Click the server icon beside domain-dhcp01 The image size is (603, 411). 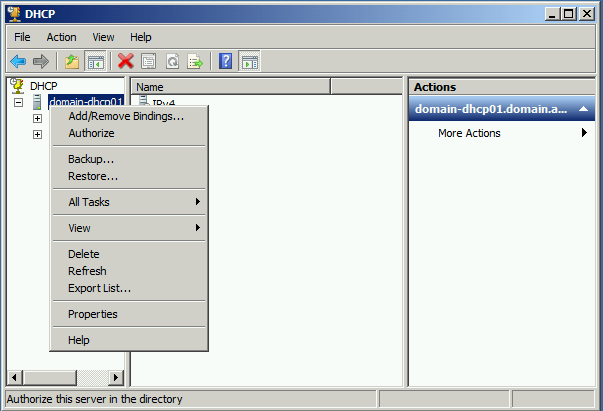pos(37,102)
